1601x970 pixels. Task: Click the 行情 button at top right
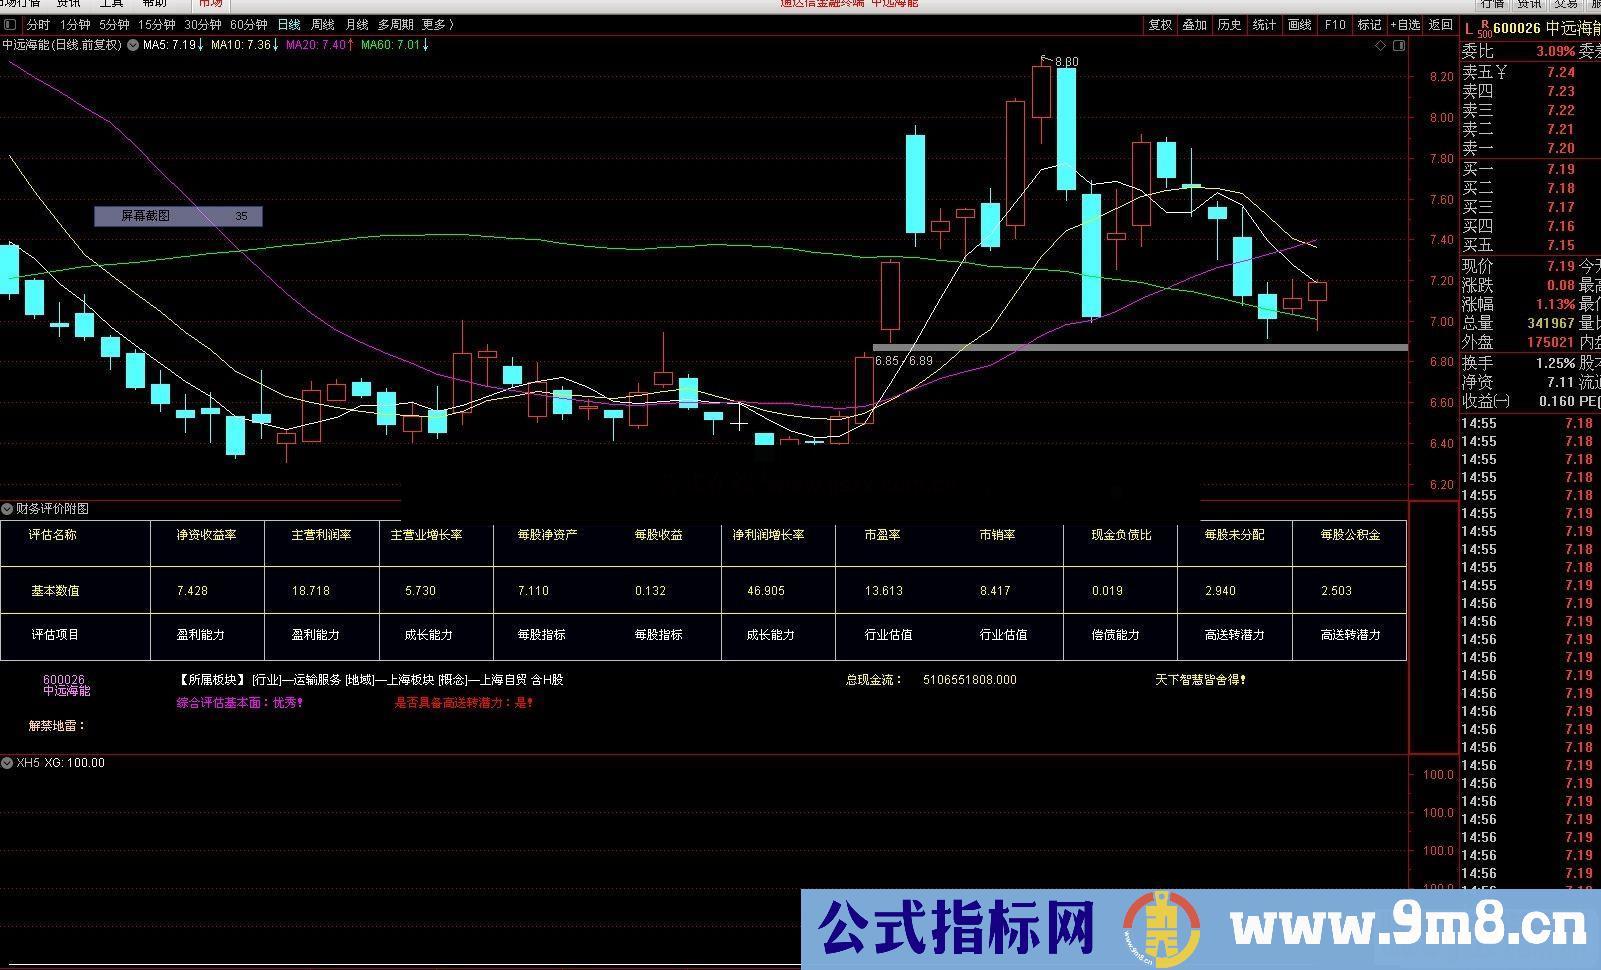[1492, 4]
